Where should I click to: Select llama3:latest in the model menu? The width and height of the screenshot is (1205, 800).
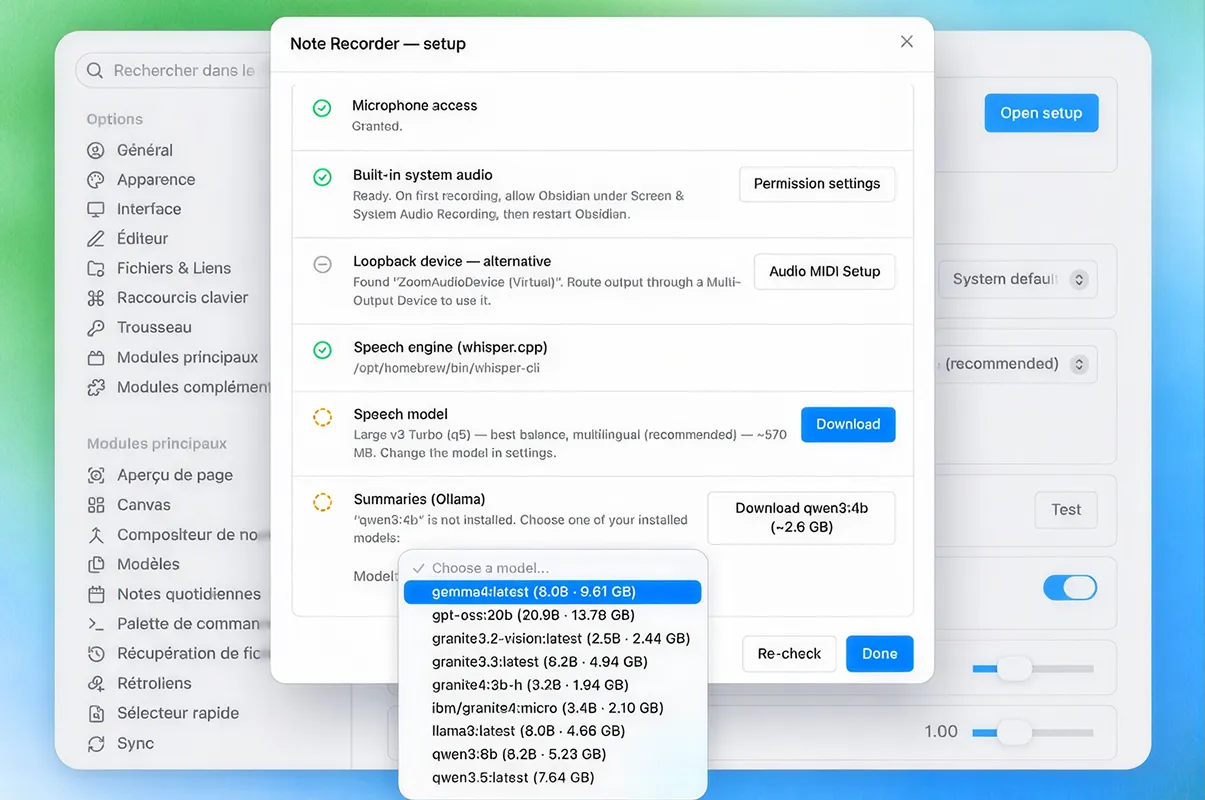[552, 731]
